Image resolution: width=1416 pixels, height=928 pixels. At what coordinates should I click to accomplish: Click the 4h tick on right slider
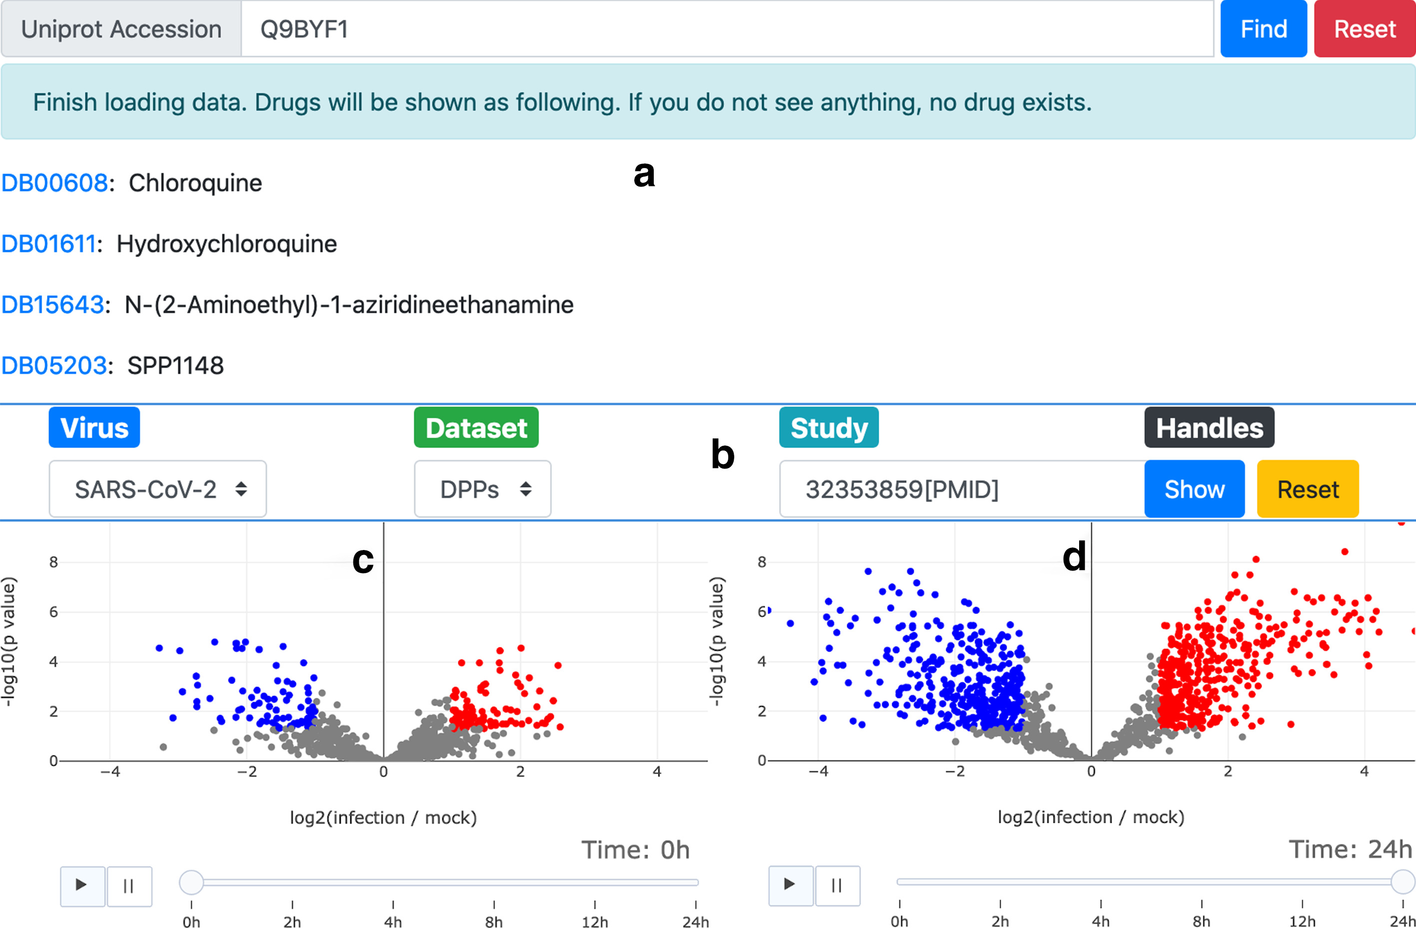[x=1101, y=921]
